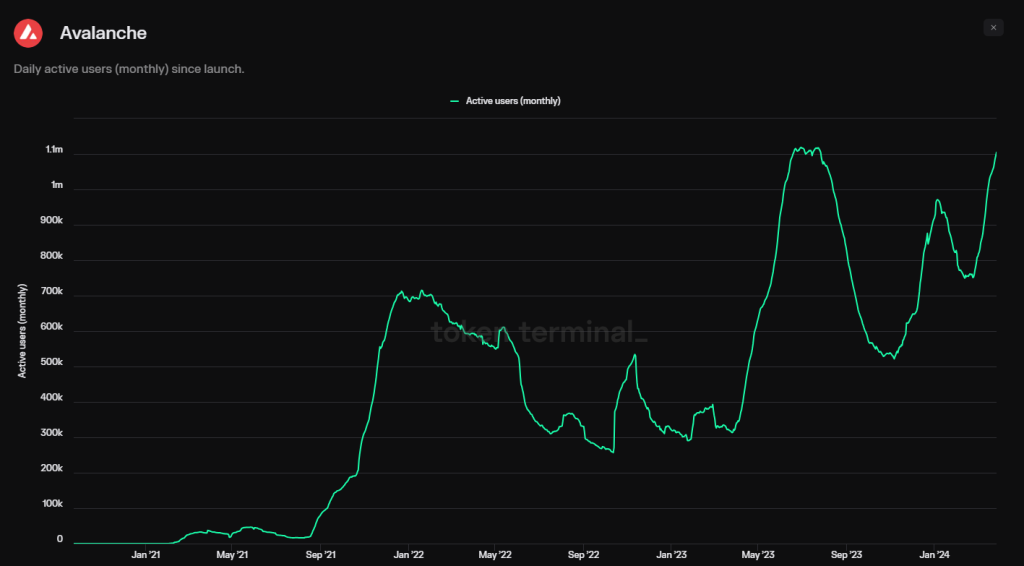This screenshot has height=566, width=1024.
Task: Click the vertical 'Active users (monthly)' axis title
Action: [22, 331]
